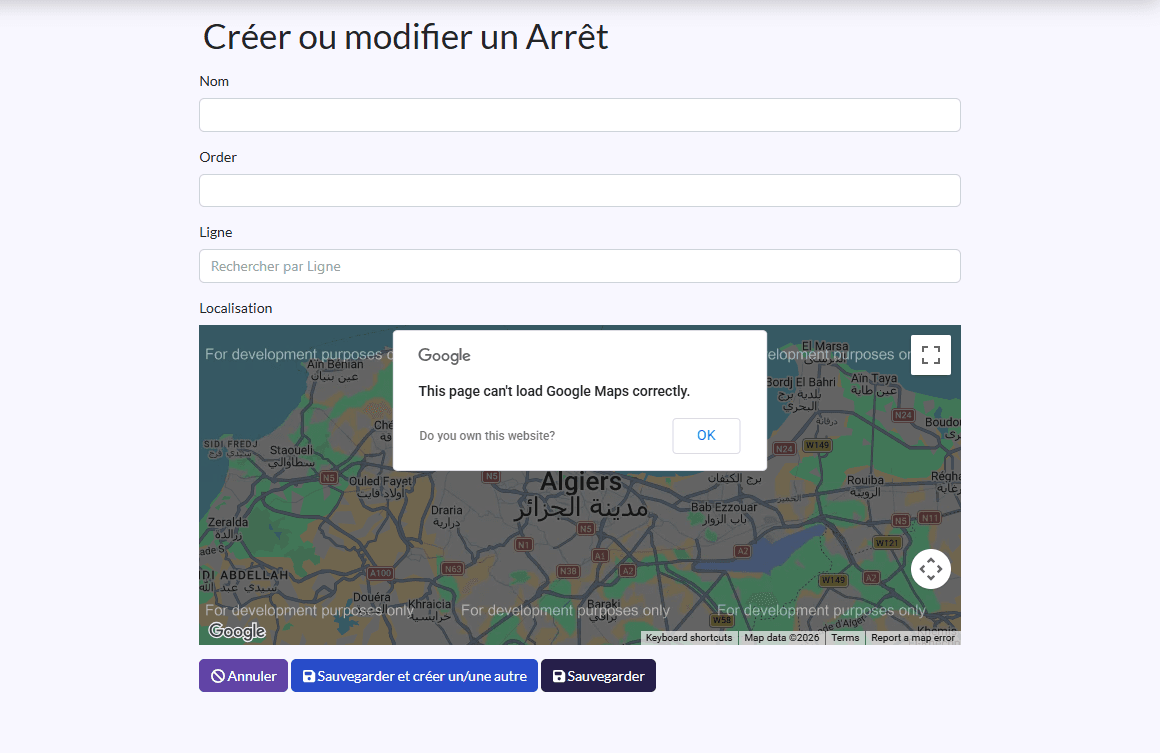
Task: Toggle fullscreen view on the map
Action: point(931,355)
